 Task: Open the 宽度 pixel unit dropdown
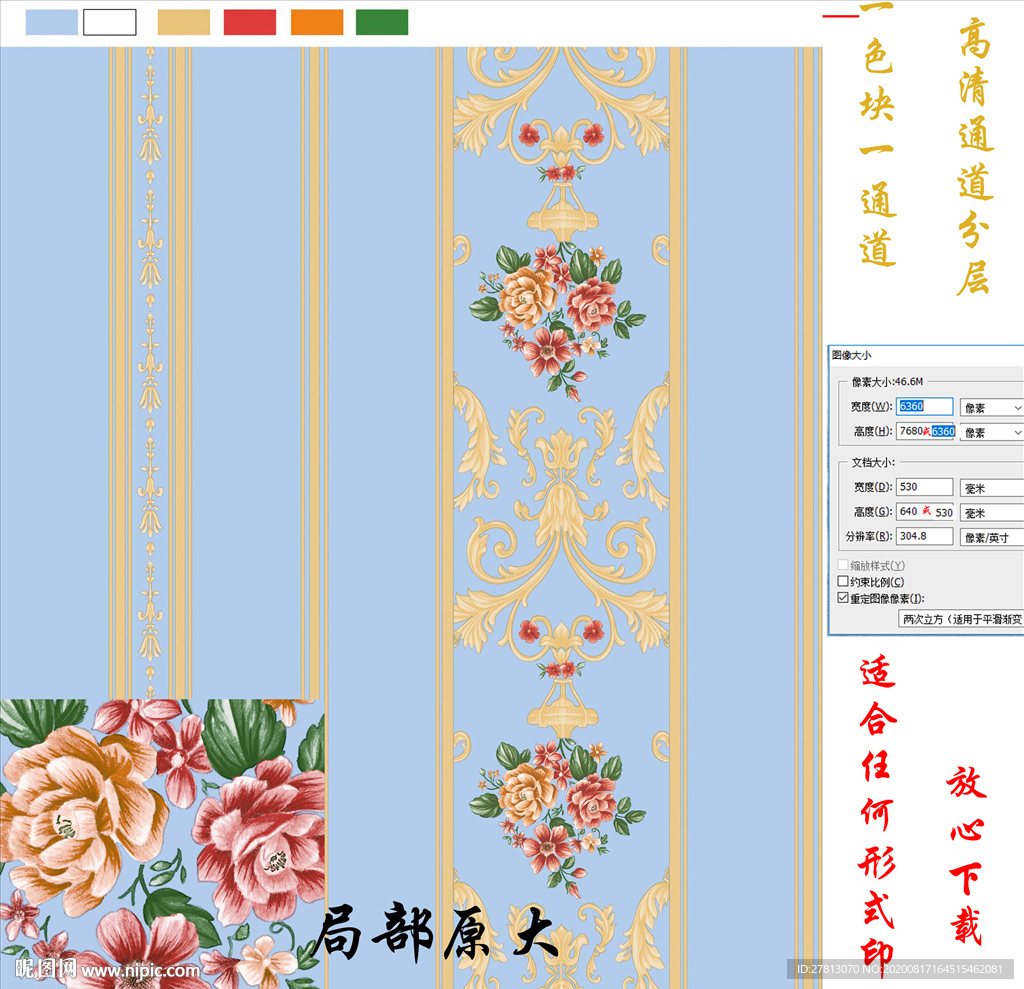click(x=993, y=407)
